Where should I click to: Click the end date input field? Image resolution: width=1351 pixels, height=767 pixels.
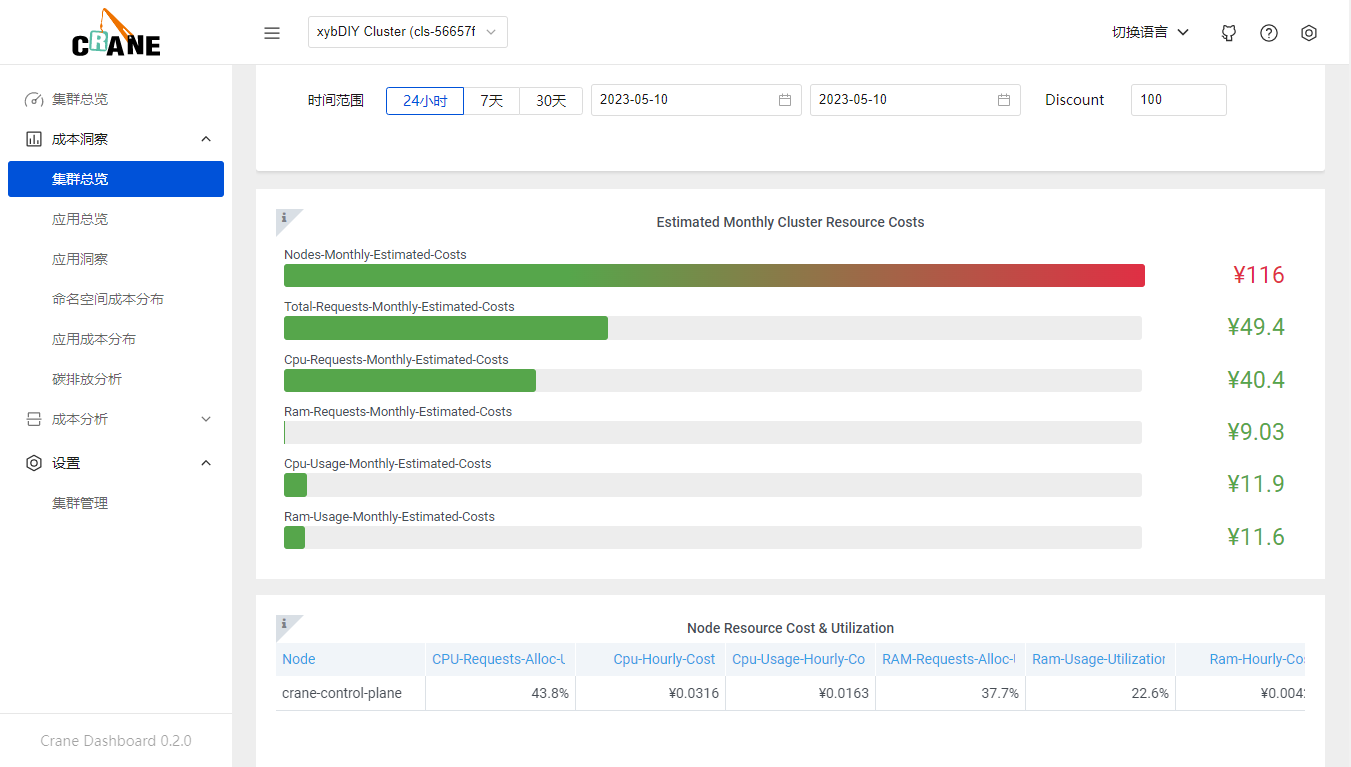coord(915,100)
